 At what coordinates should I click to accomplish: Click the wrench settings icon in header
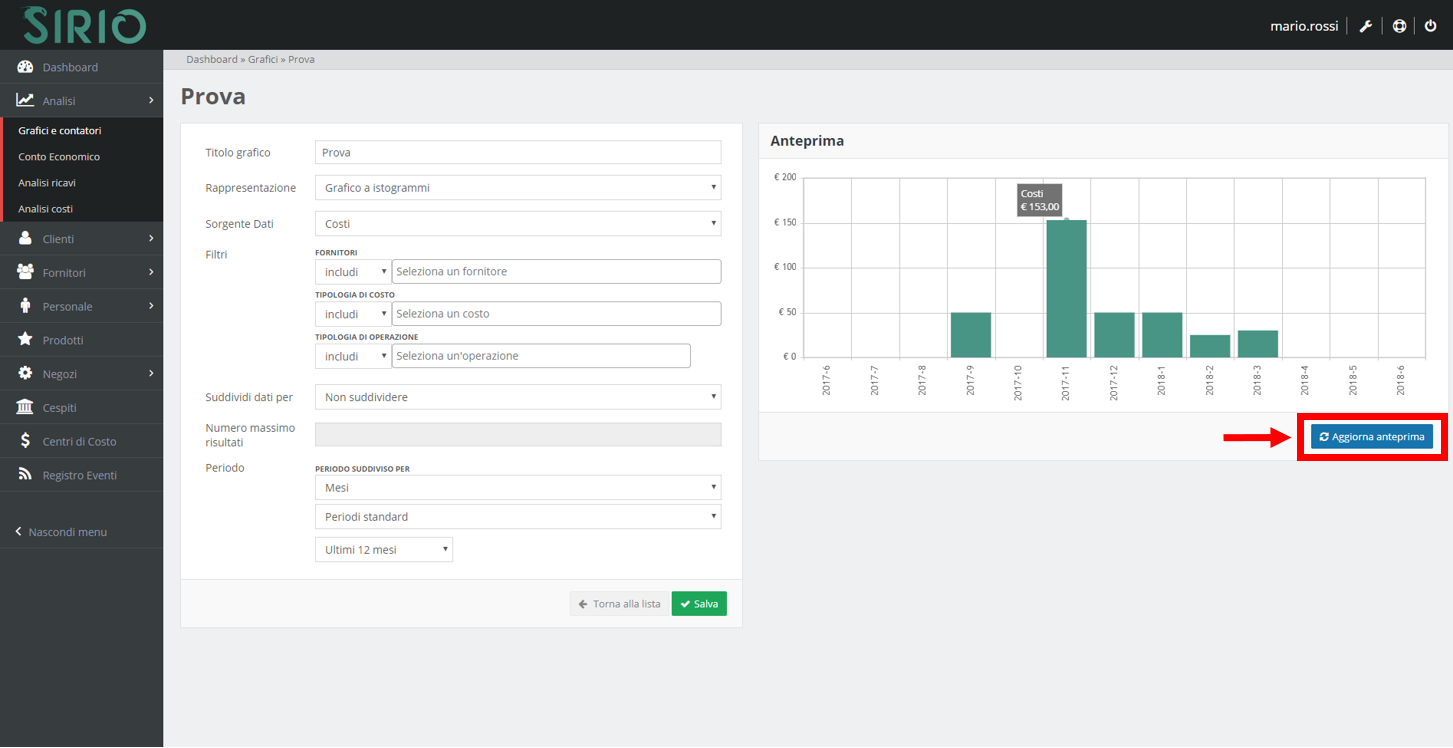point(1365,26)
